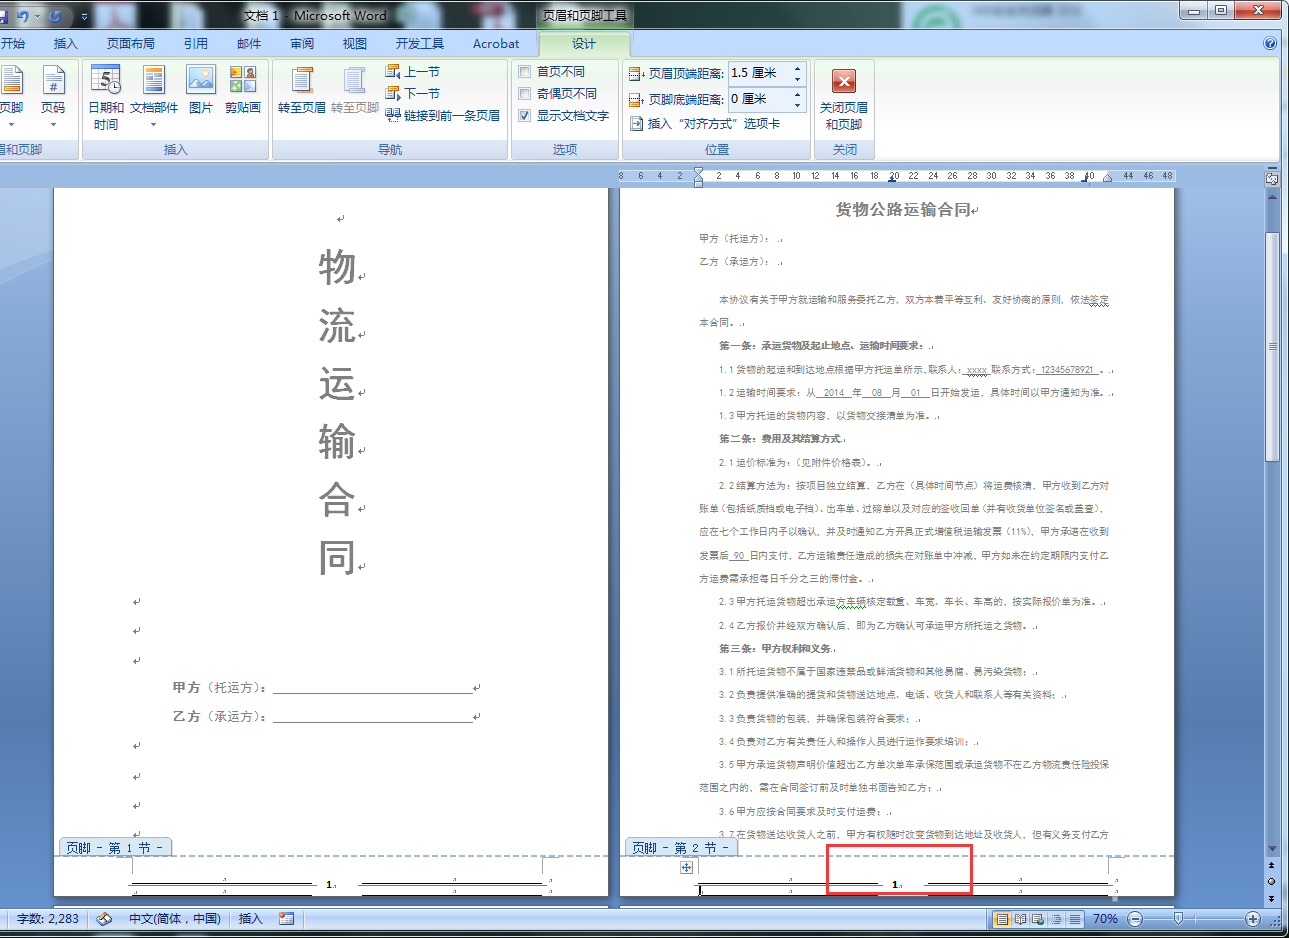Switch to Outline view
Viewport: 1289px width, 938px height.
click(1056, 918)
